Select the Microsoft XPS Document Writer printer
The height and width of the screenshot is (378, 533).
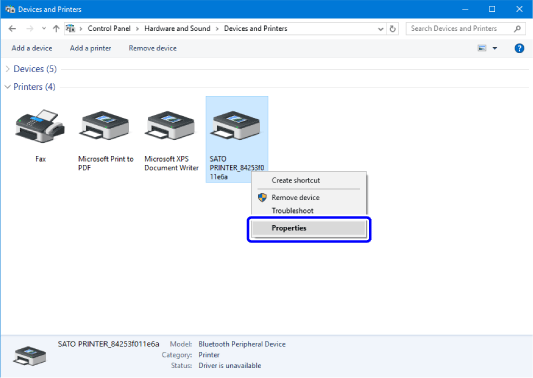point(170,125)
